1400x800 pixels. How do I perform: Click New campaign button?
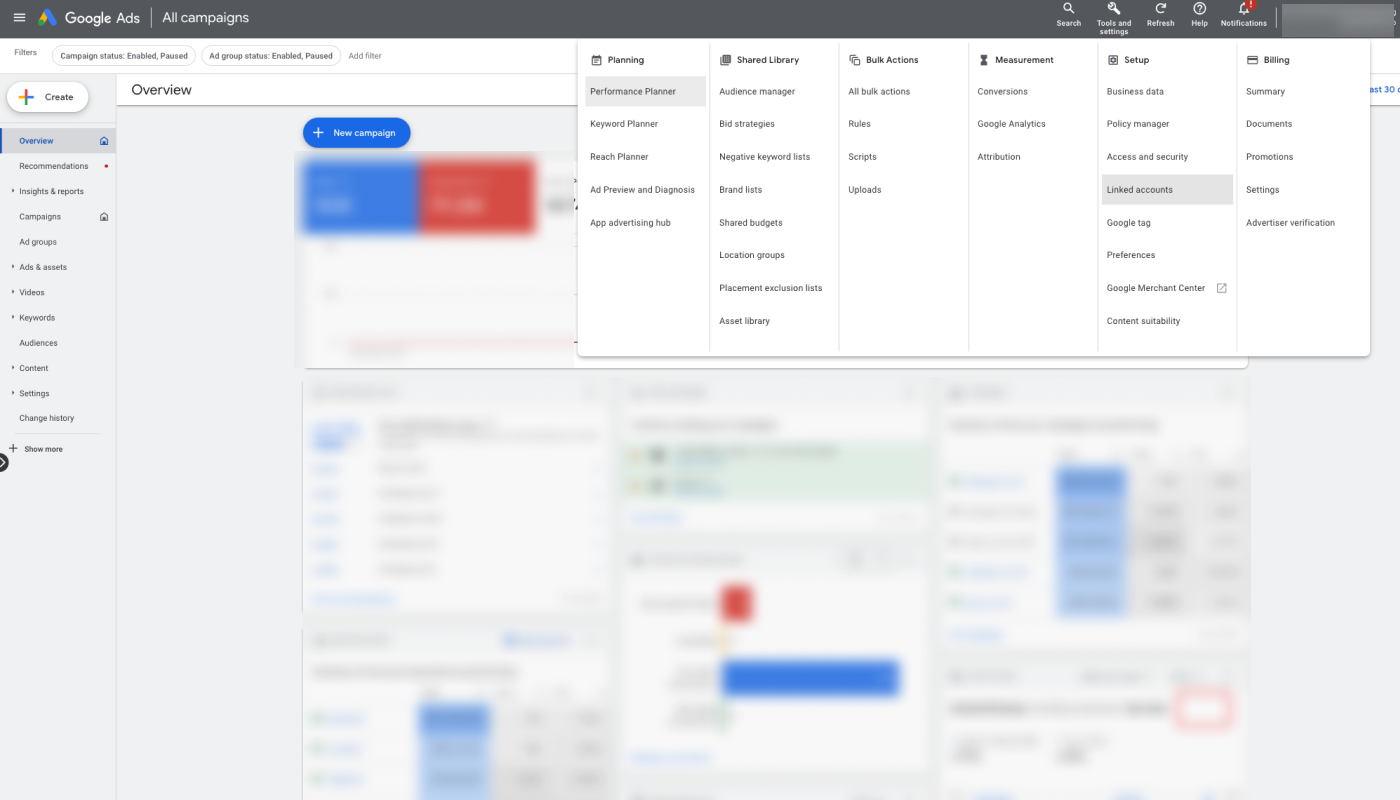click(x=356, y=132)
